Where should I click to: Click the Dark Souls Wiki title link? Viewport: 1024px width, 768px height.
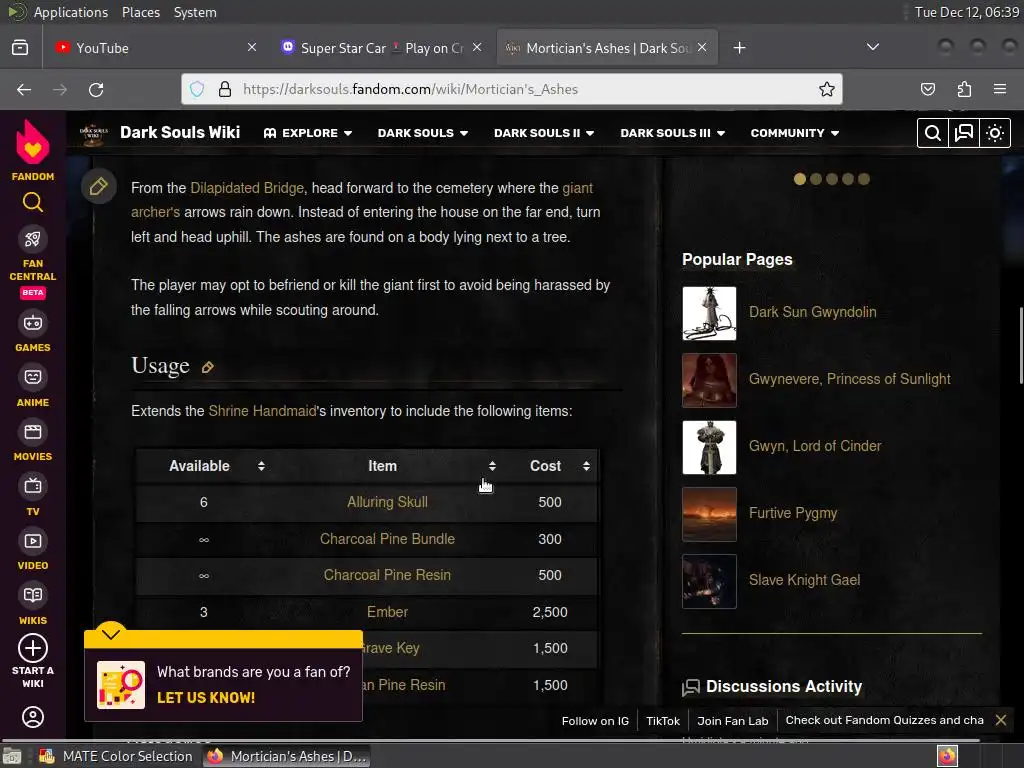pos(180,133)
